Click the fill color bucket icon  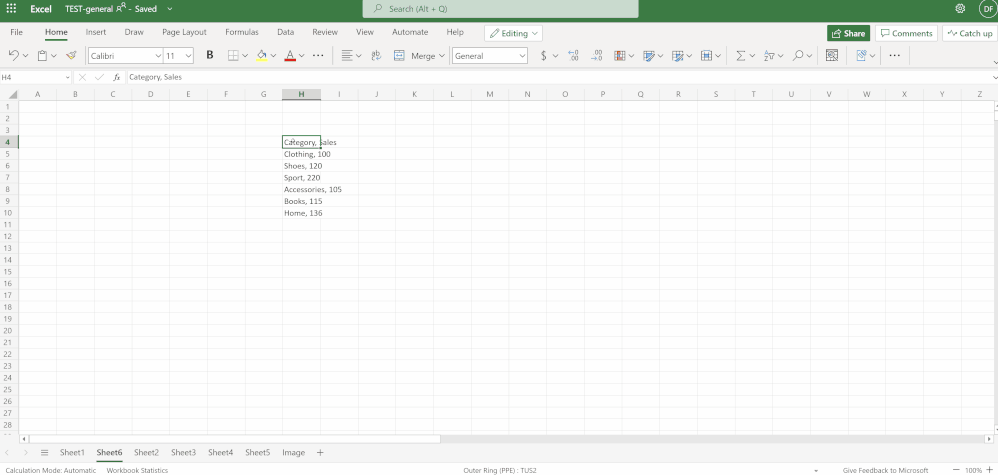(261, 56)
